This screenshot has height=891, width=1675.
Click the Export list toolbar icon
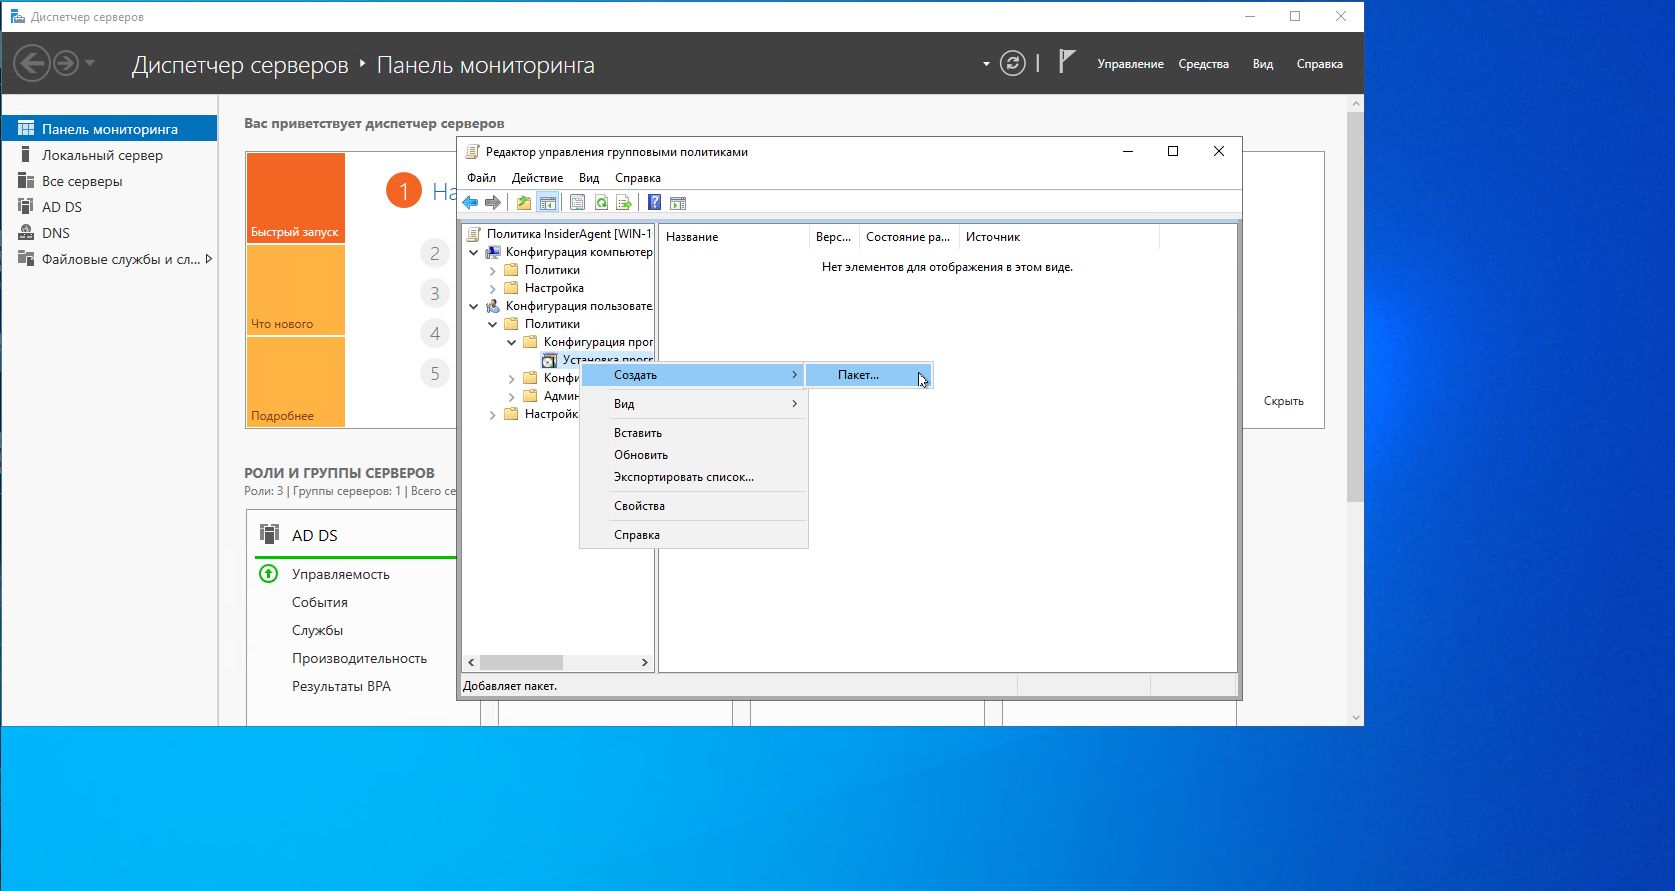[x=624, y=203]
